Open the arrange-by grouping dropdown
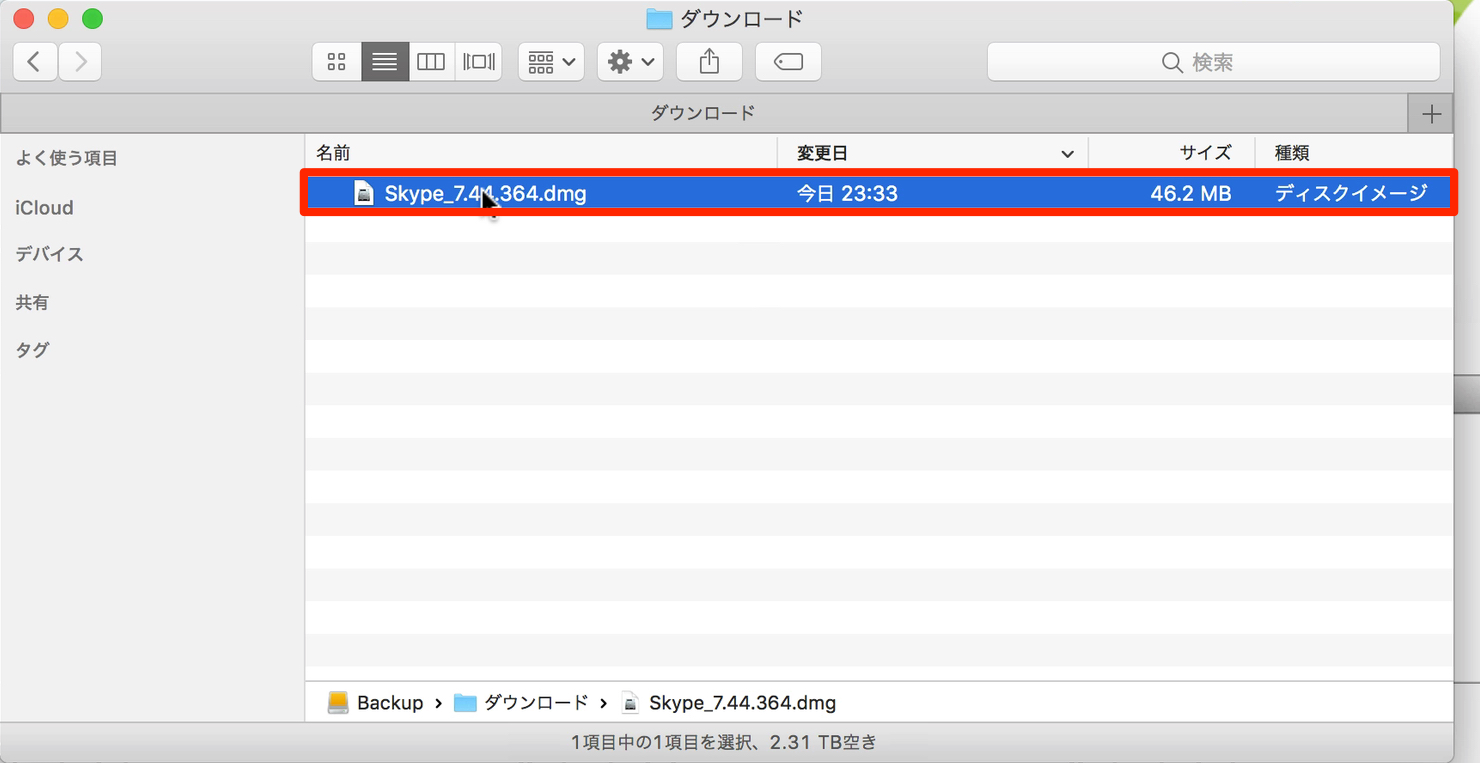Screen dimensions: 1480x763 click(551, 62)
